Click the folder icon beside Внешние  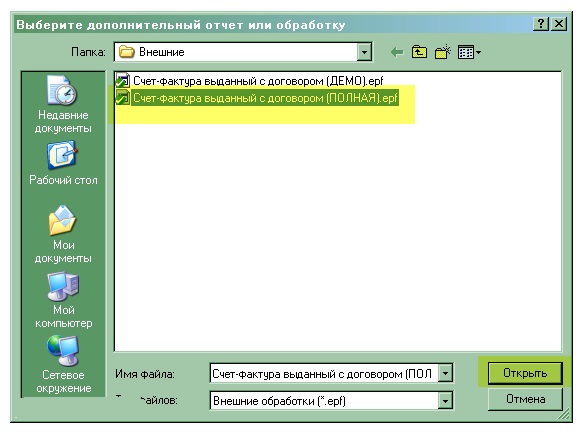127,52
